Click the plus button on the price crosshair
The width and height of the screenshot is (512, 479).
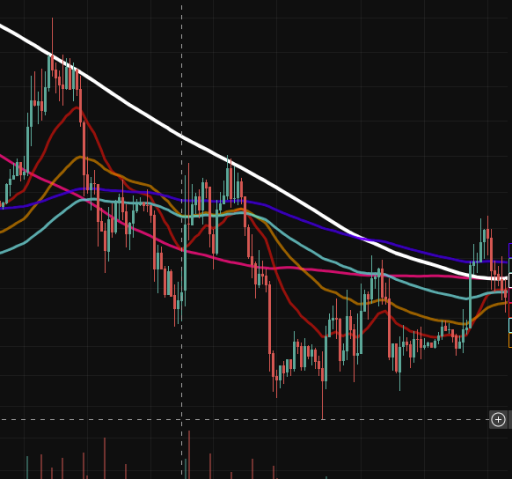click(x=498, y=419)
